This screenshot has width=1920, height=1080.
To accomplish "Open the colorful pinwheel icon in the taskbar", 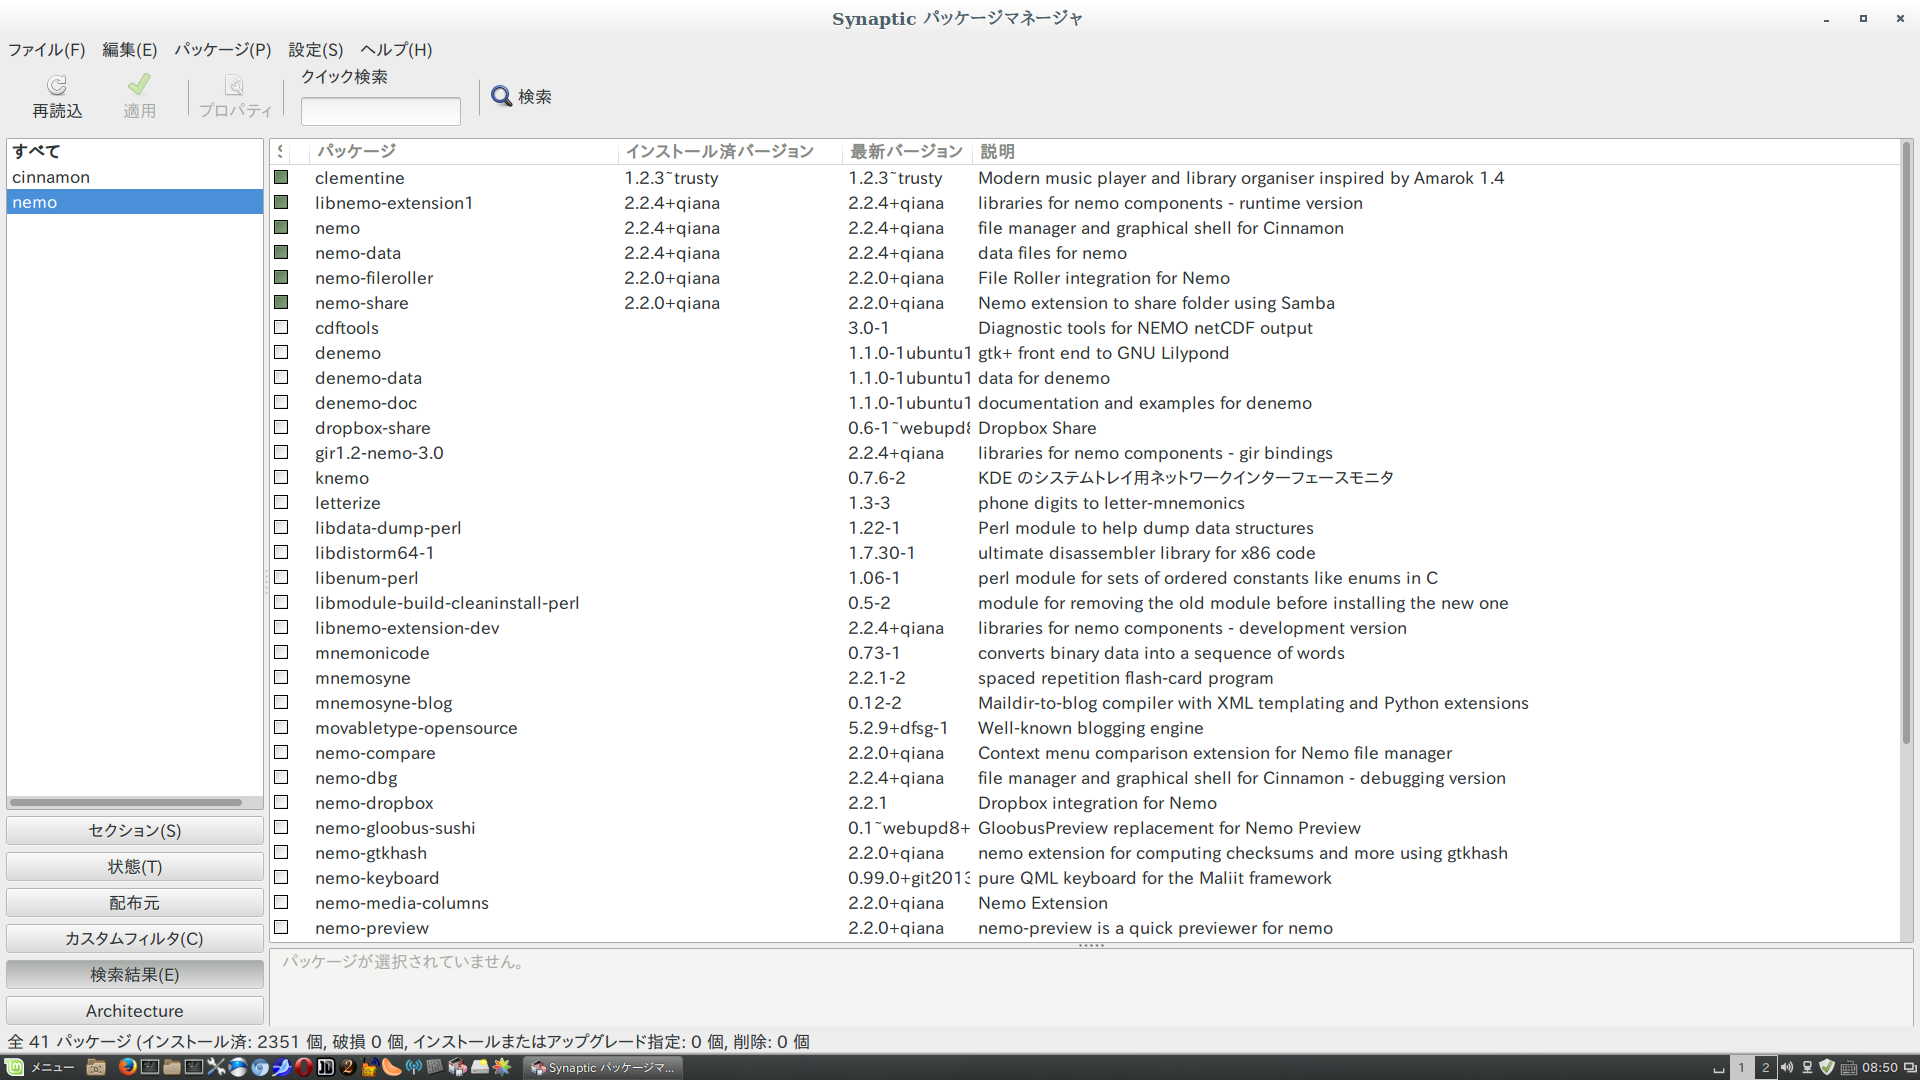I will pos(501,1067).
